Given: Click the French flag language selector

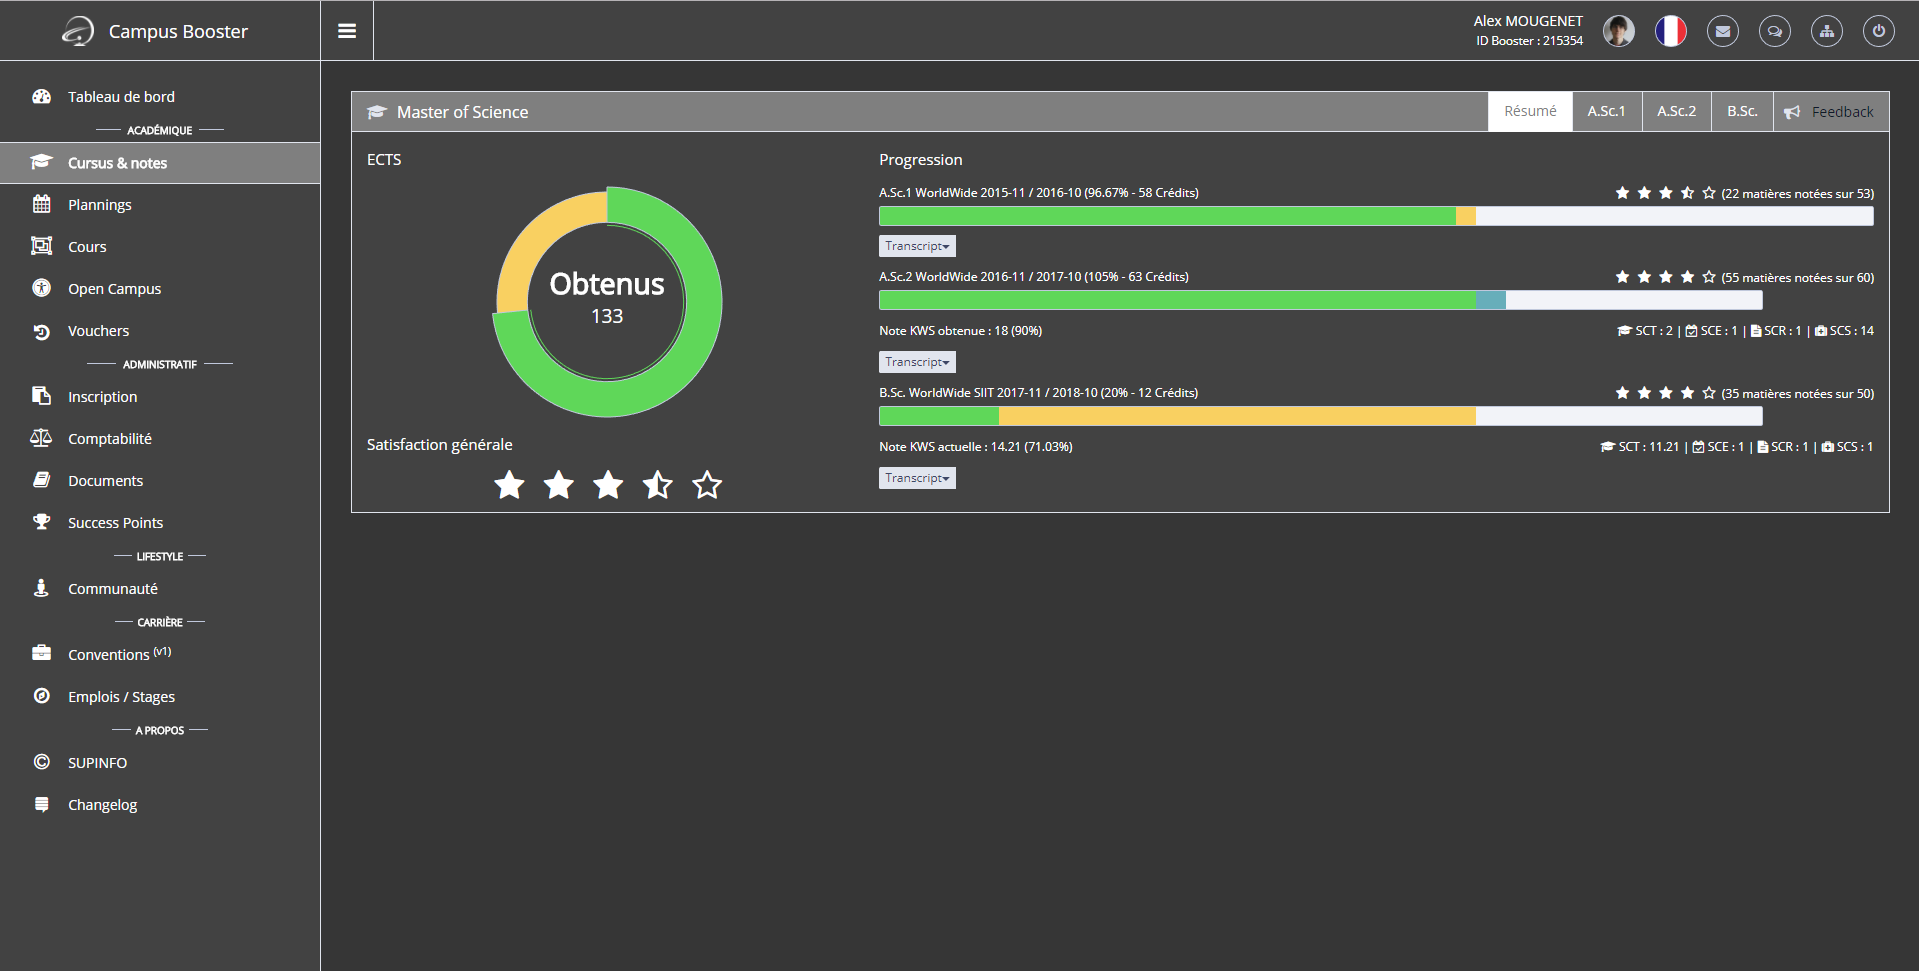Looking at the screenshot, I should pos(1671,31).
